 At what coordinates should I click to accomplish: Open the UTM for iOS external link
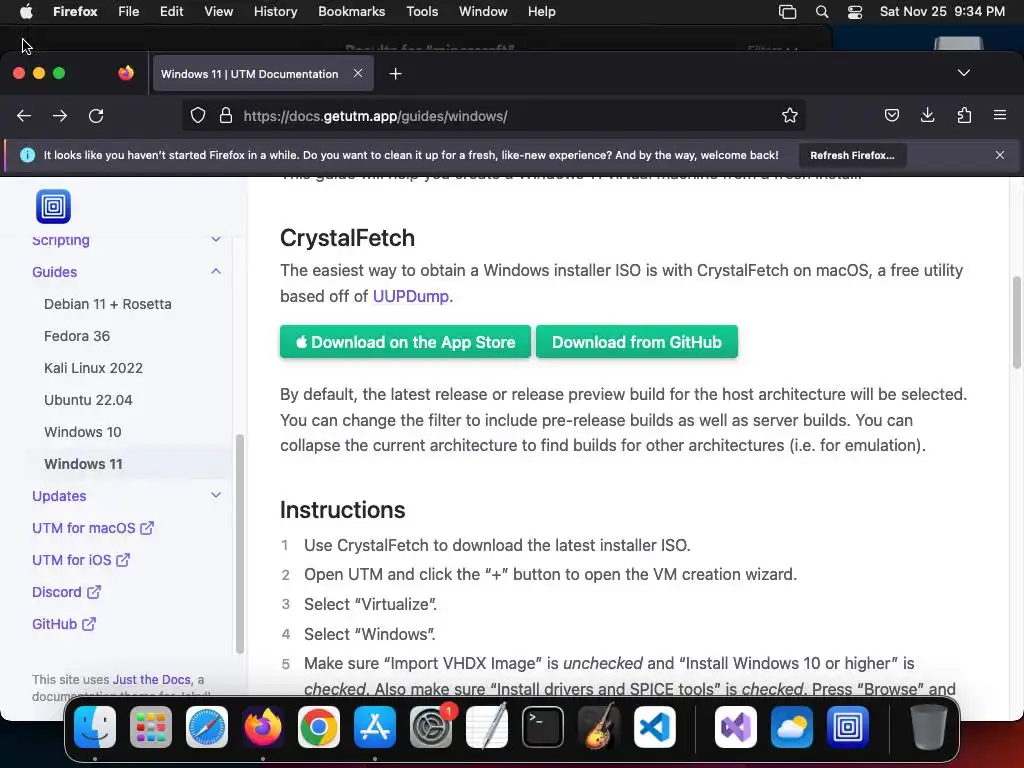81,560
